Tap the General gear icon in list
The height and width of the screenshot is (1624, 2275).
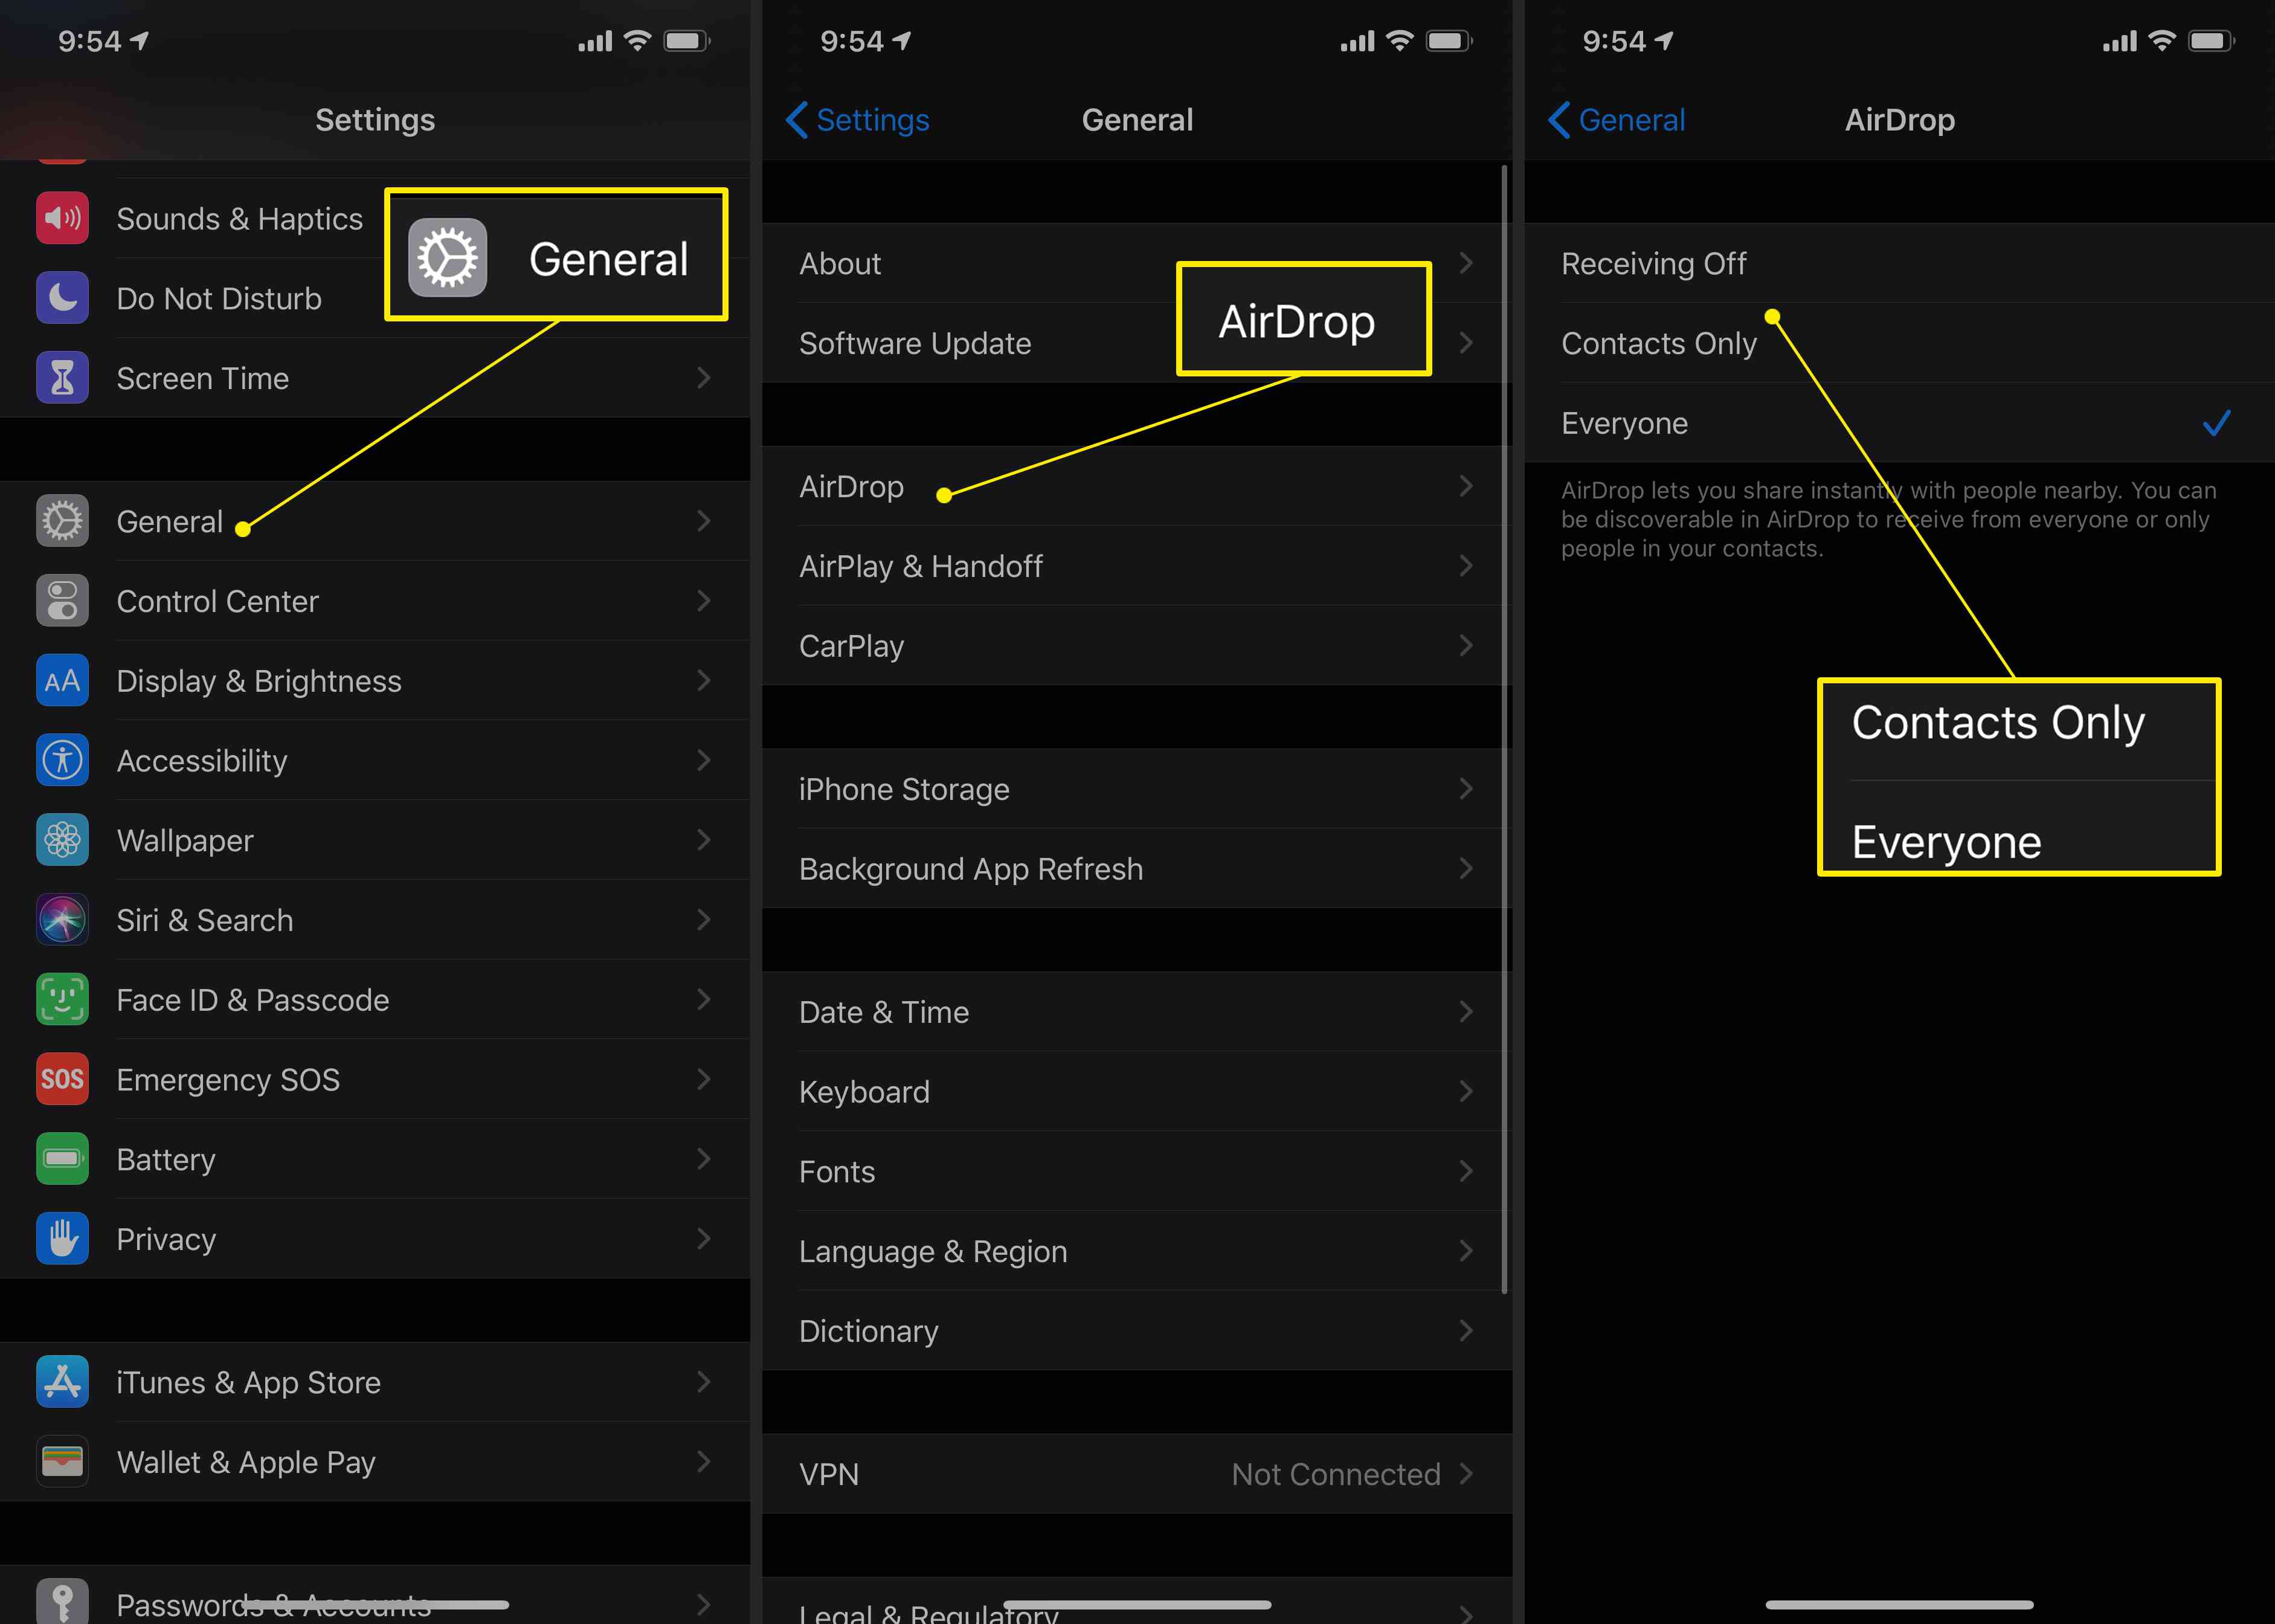click(x=62, y=521)
